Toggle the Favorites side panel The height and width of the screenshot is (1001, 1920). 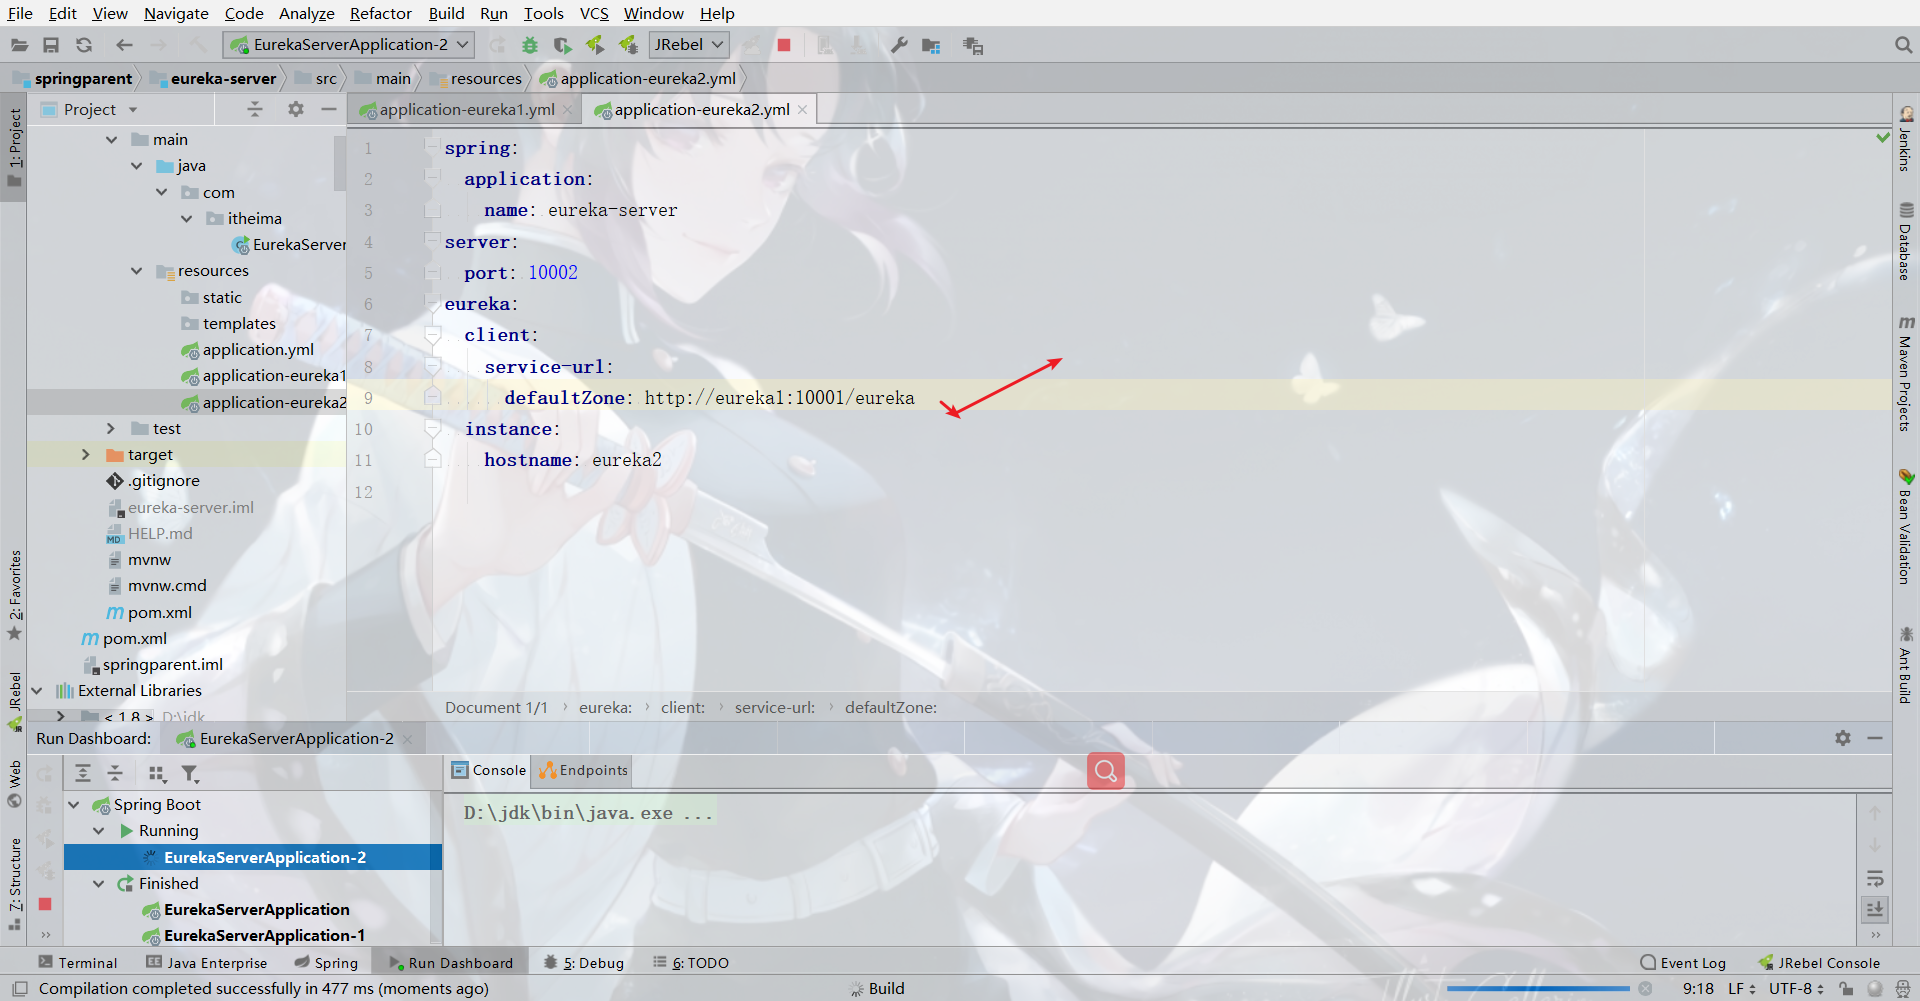click(x=14, y=595)
